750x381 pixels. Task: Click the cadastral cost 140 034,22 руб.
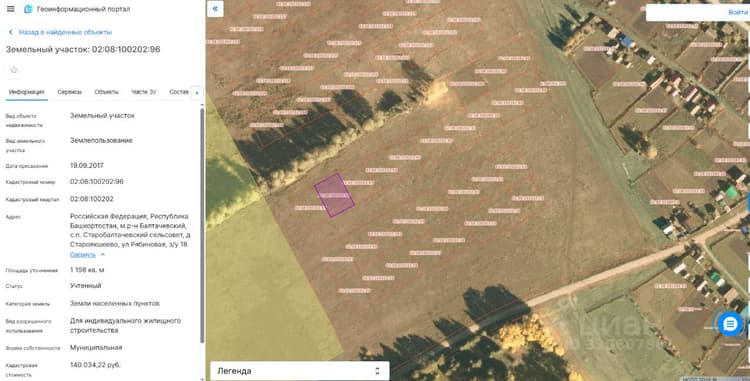coord(95,365)
